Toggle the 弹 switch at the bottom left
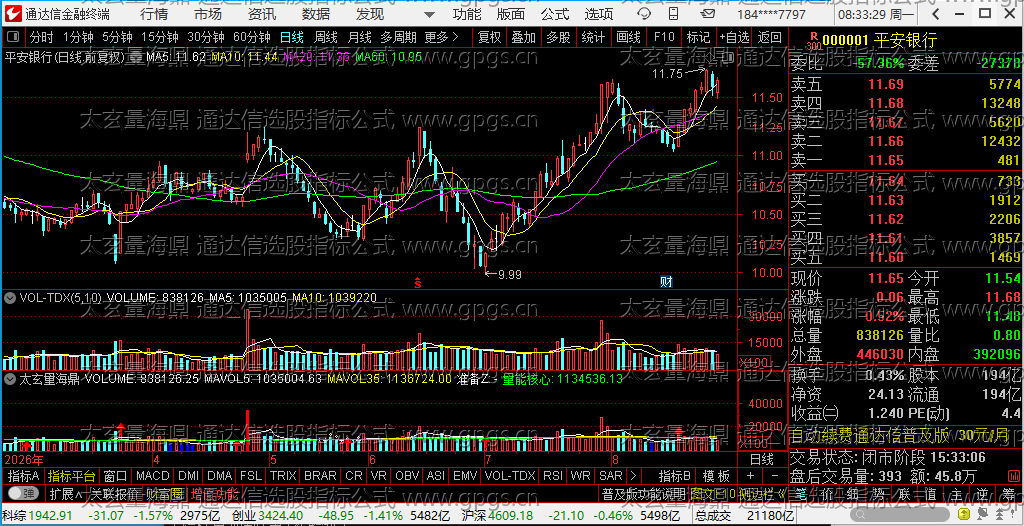The image size is (1024, 526). 22,493
